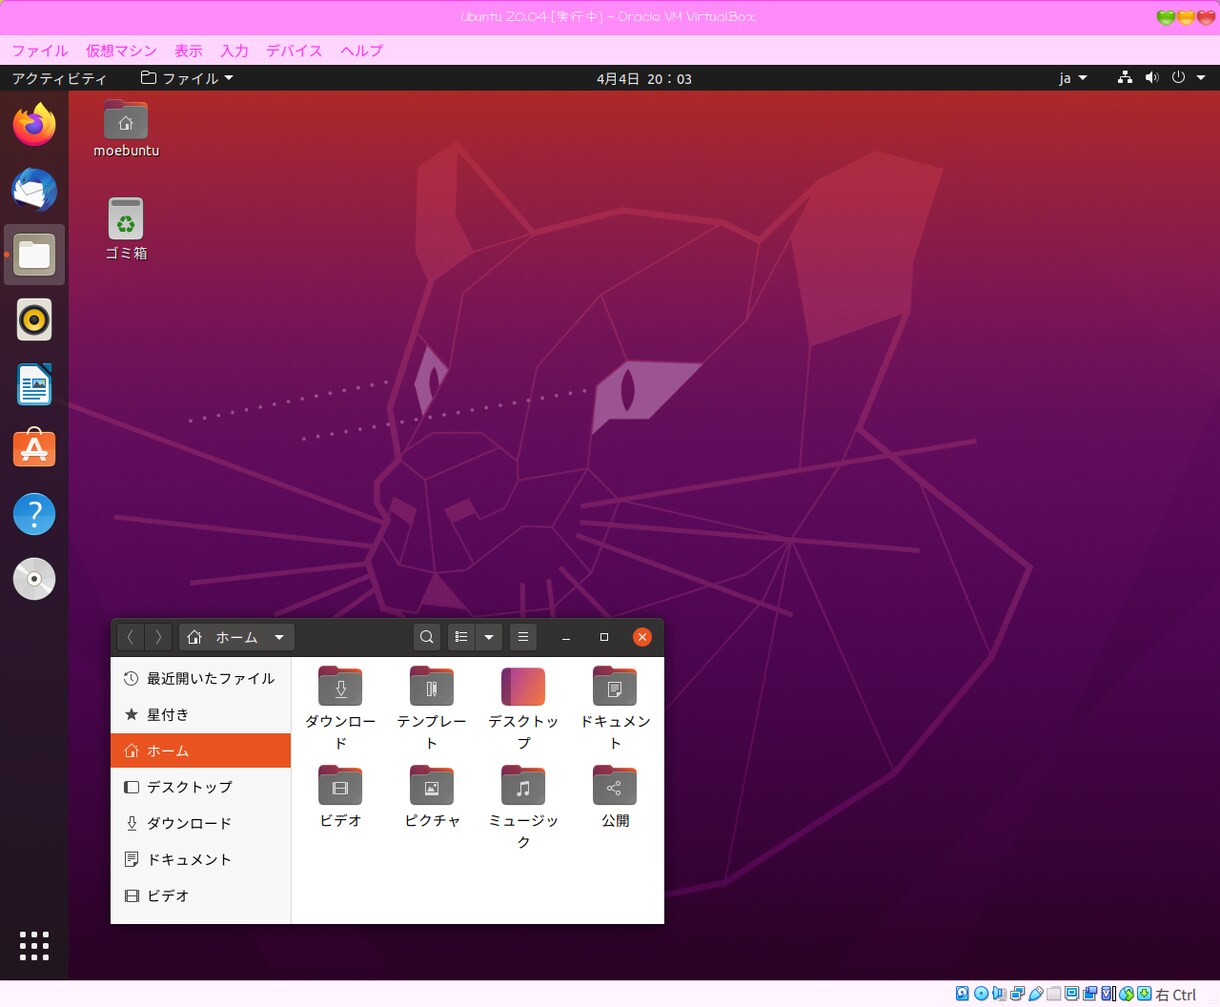Open the clock and calendar at 4月4日 20:03
This screenshot has height=1007, width=1220.
click(644, 78)
